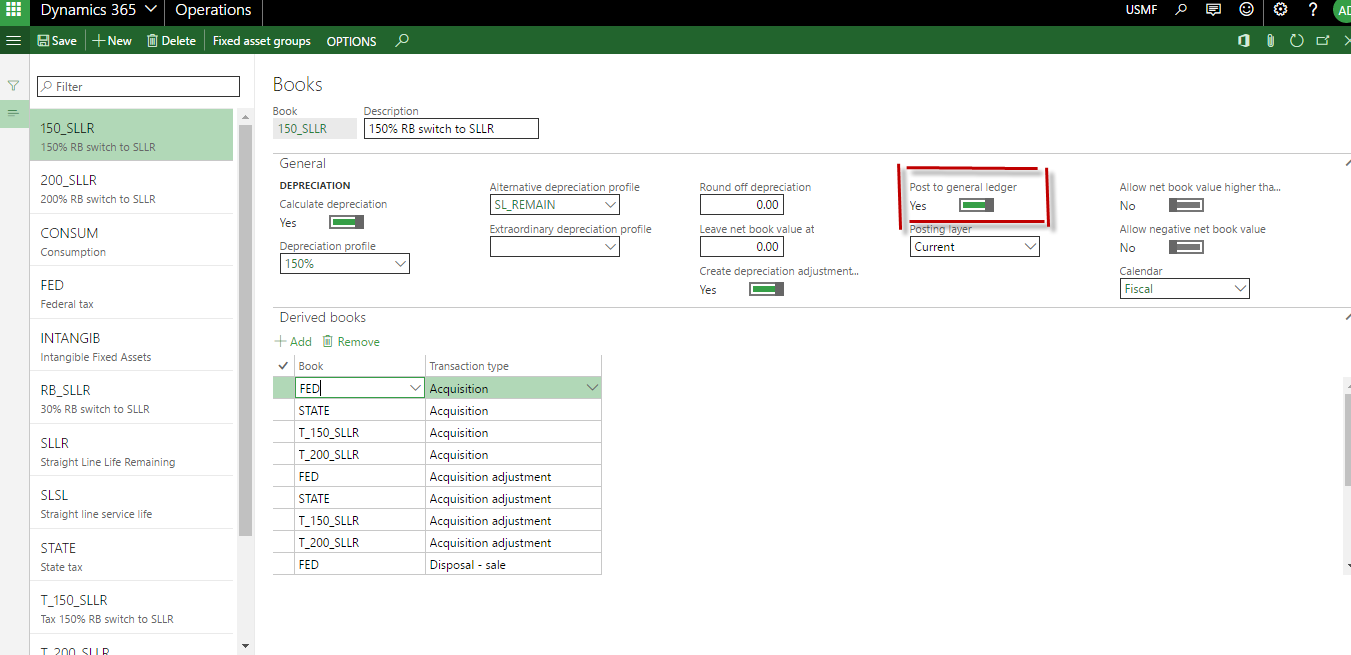Viewport: 1351px width, 655px height.
Task: Click Operations in the top bar
Action: point(214,10)
